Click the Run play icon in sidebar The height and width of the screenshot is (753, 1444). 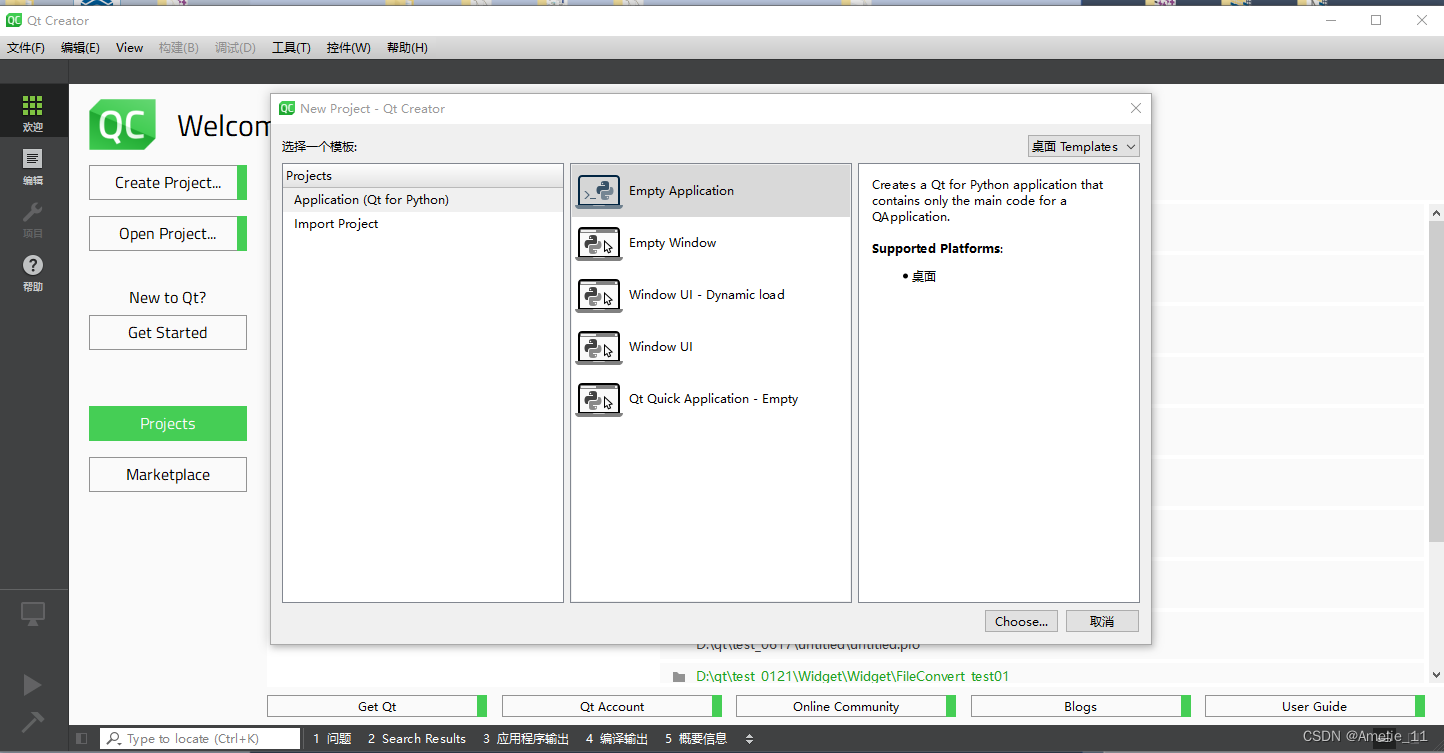click(x=32, y=685)
